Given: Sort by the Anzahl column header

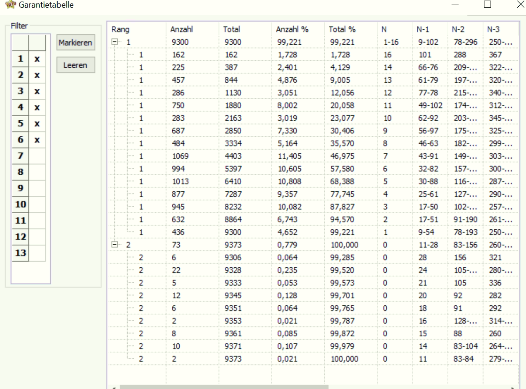Looking at the screenshot, I should pyautogui.click(x=192, y=29).
